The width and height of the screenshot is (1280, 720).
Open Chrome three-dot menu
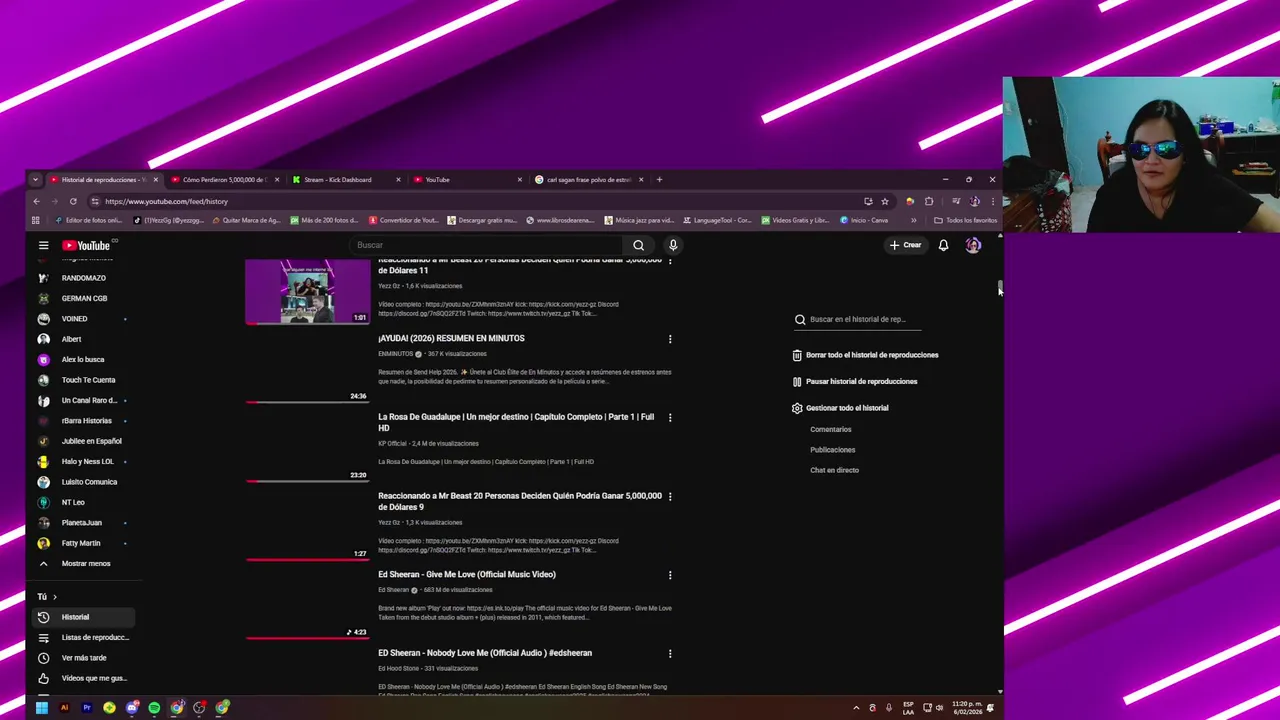pos(992,201)
